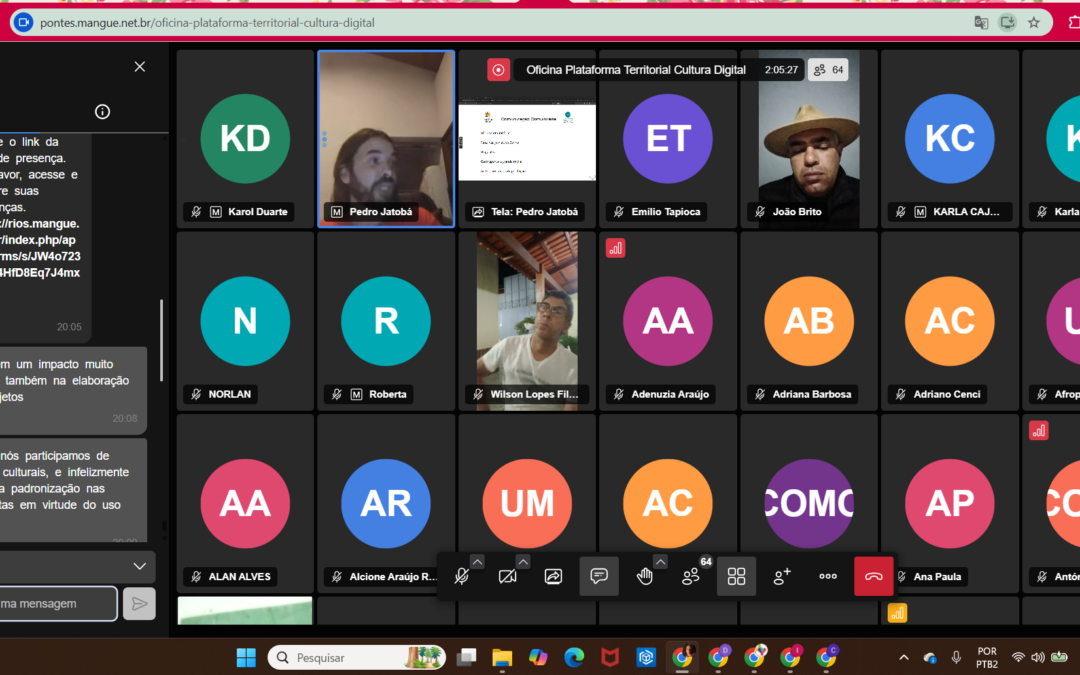Viewport: 1080px width, 675px height.
Task: Open Copilot from the taskbar
Action: pyautogui.click(x=538, y=658)
